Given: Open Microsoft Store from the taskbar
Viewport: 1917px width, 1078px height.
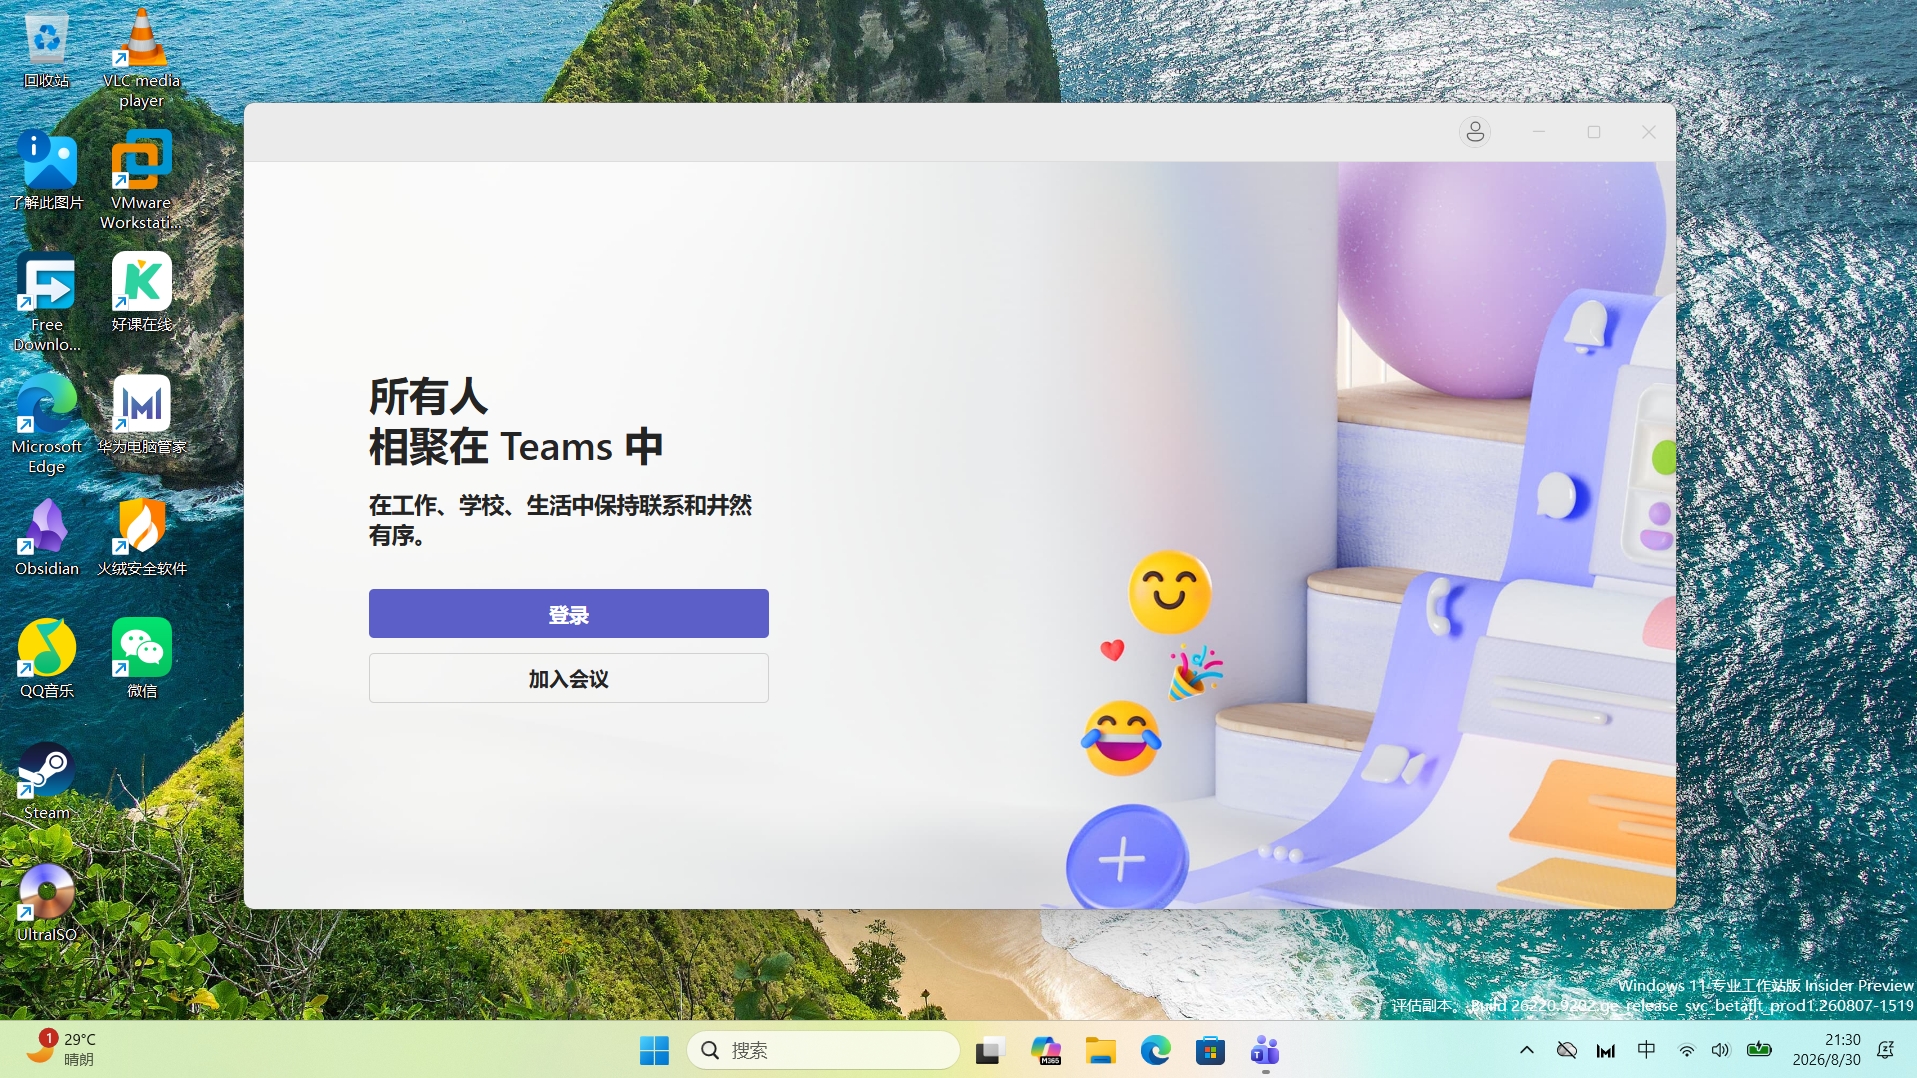Looking at the screenshot, I should pyautogui.click(x=1210, y=1050).
